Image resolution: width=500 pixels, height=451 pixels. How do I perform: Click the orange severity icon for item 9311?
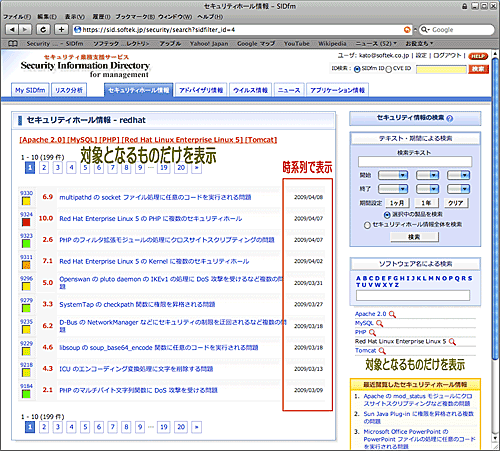pos(26,265)
